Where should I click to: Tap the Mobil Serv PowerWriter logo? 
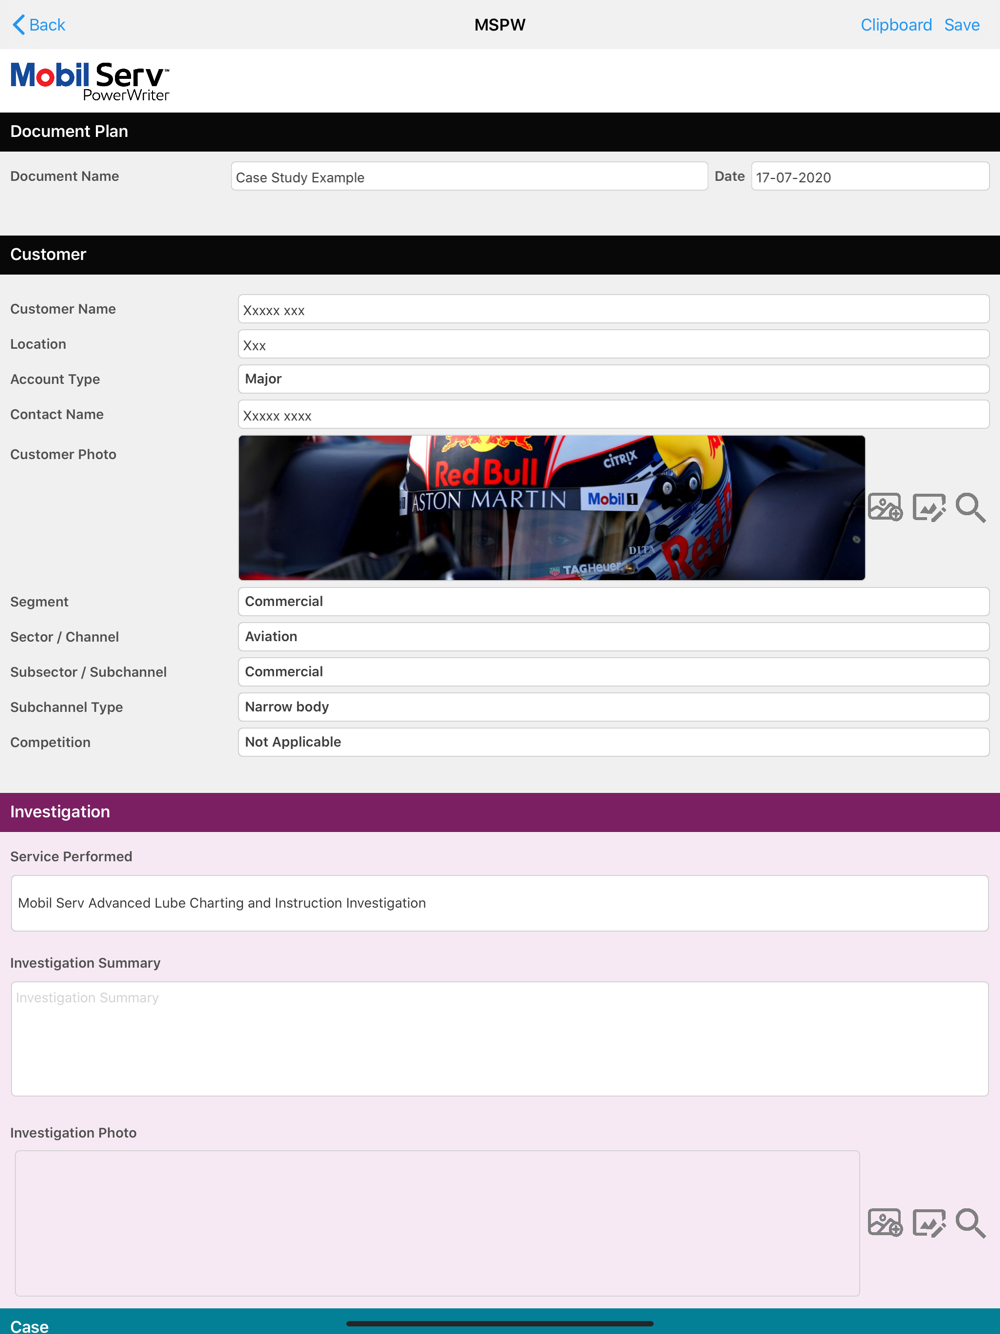coord(90,81)
